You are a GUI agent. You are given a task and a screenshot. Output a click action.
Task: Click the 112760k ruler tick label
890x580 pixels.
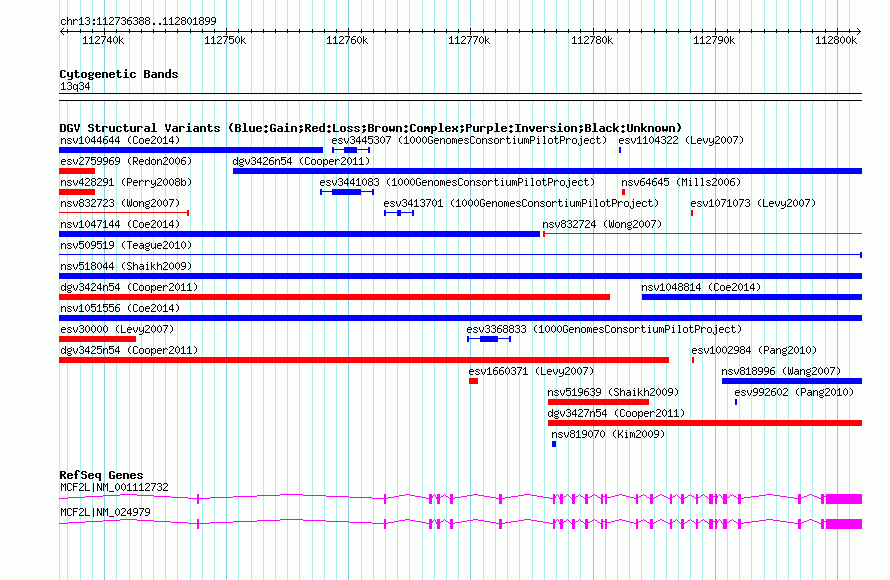pyautogui.click(x=347, y=40)
